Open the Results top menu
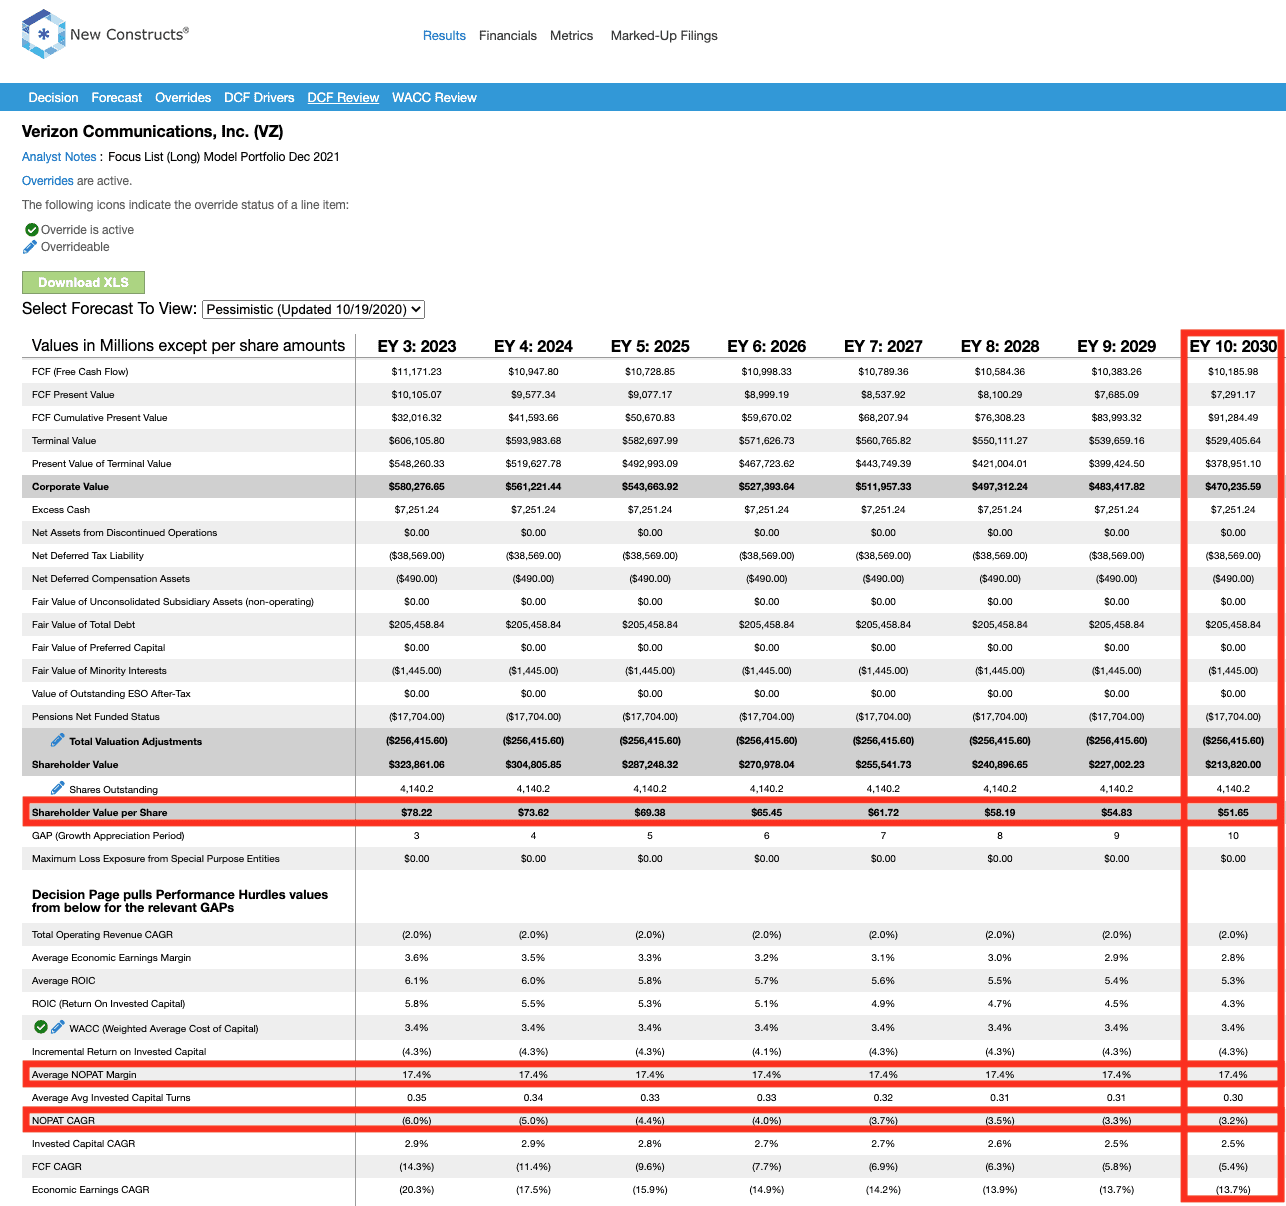 pyautogui.click(x=444, y=35)
